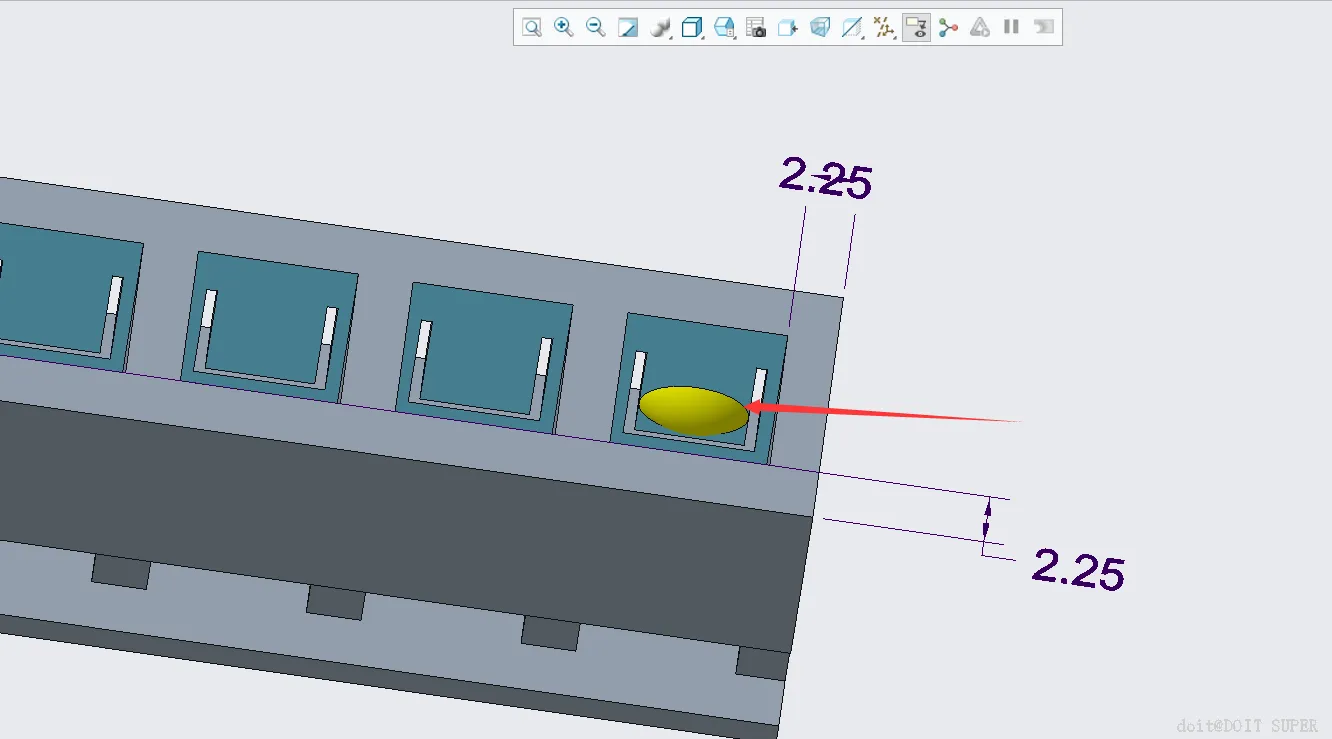The image size is (1332, 739).
Task: Select the upper 2.25 dimension text
Action: pos(826,180)
